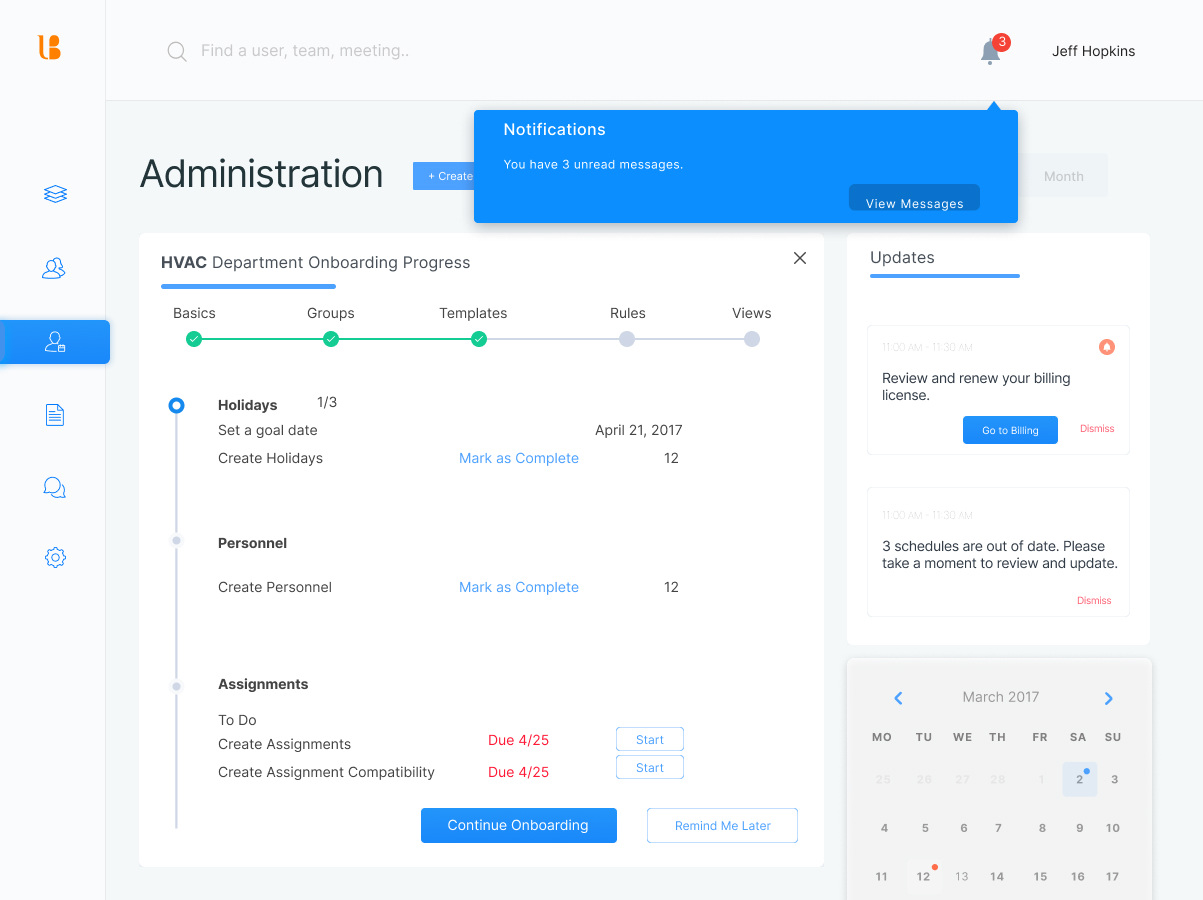1203x900 pixels.
Task: Select the Updates tab heading
Action: (x=902, y=258)
